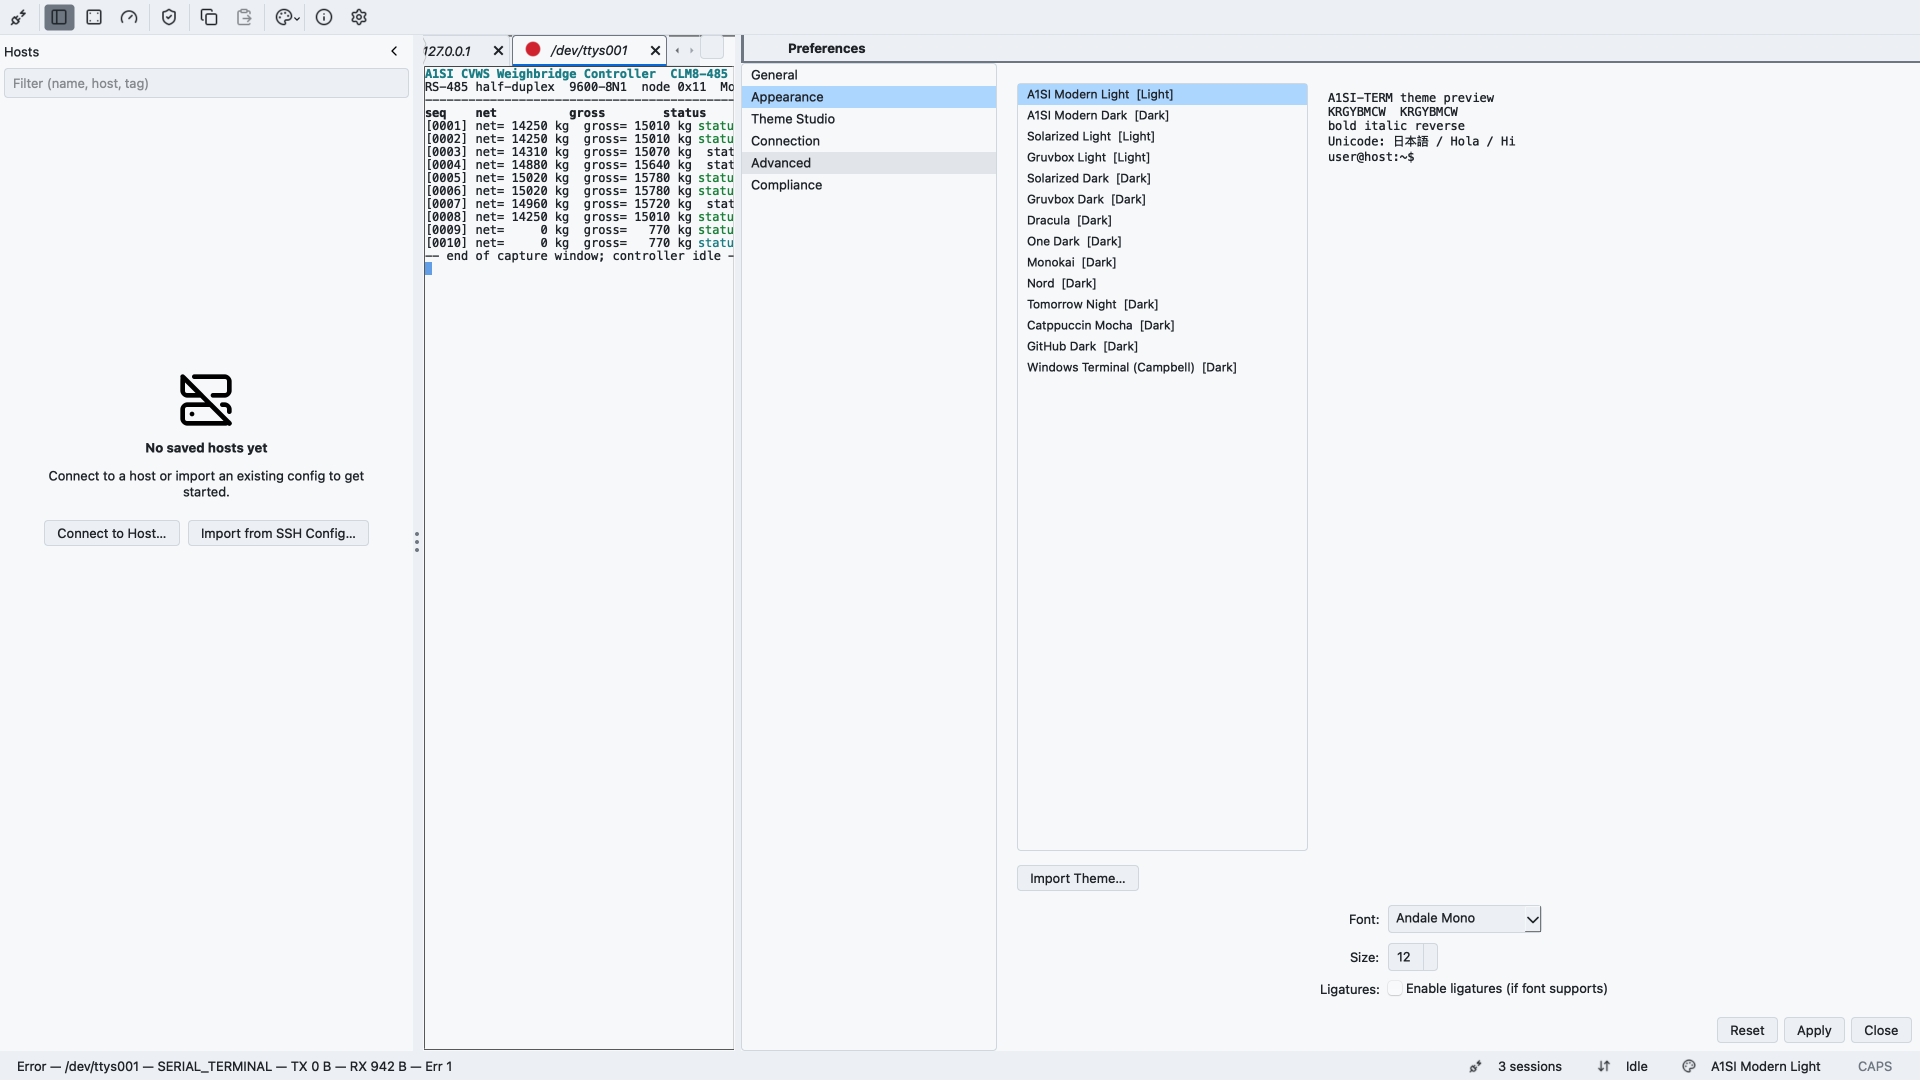Click the tab scroll left arrow
This screenshot has height=1080, width=1920.
click(677, 50)
